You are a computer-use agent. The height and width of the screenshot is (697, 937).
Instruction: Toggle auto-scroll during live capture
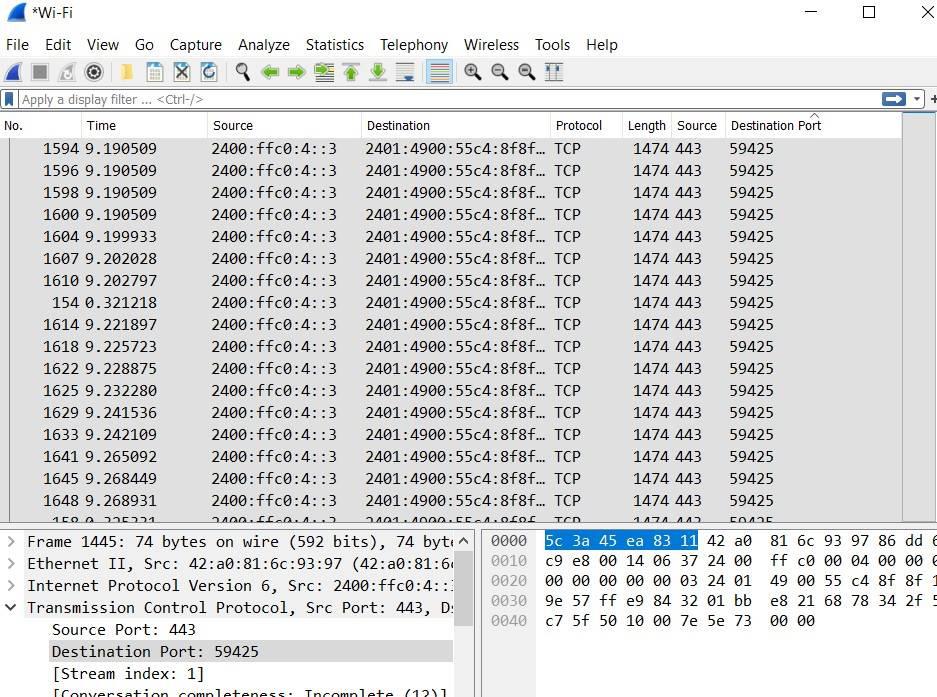coord(405,72)
